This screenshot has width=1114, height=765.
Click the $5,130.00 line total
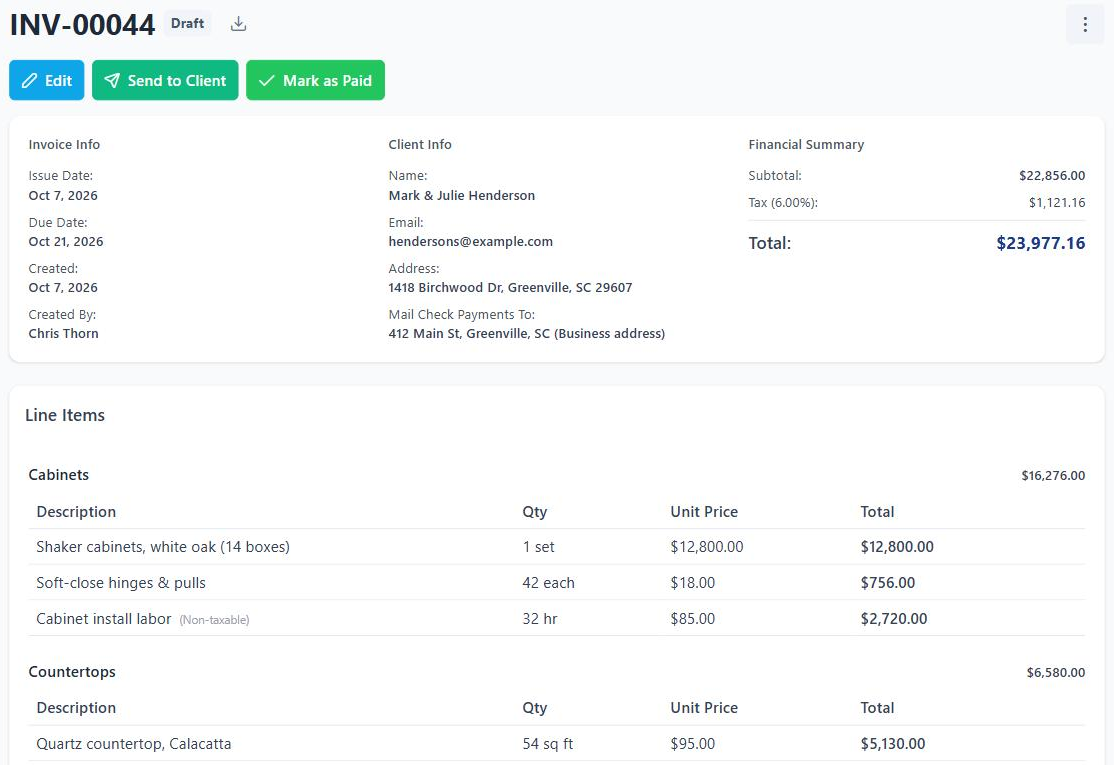pos(893,744)
